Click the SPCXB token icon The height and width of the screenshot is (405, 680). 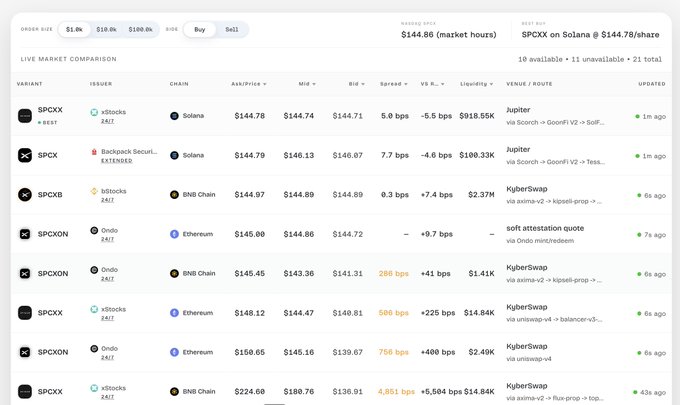tap(25, 195)
